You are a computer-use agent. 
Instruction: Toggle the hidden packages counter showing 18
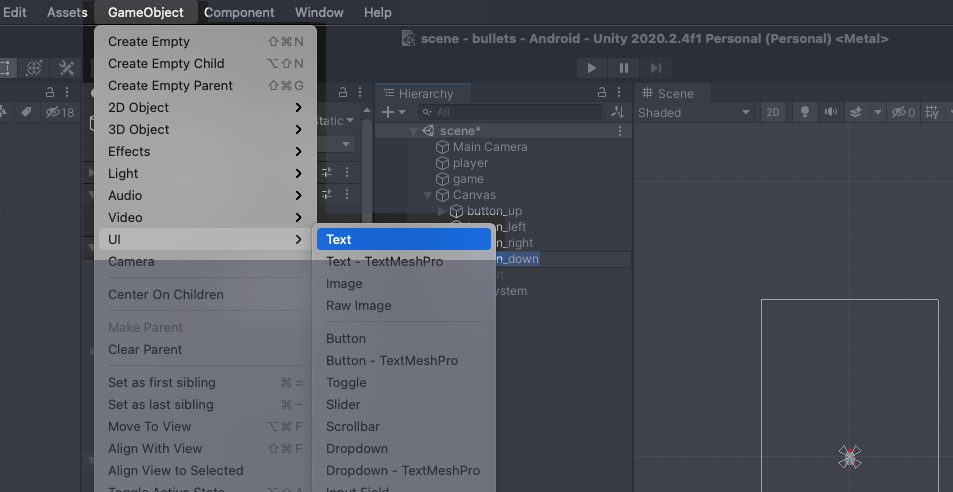pyautogui.click(x=60, y=112)
